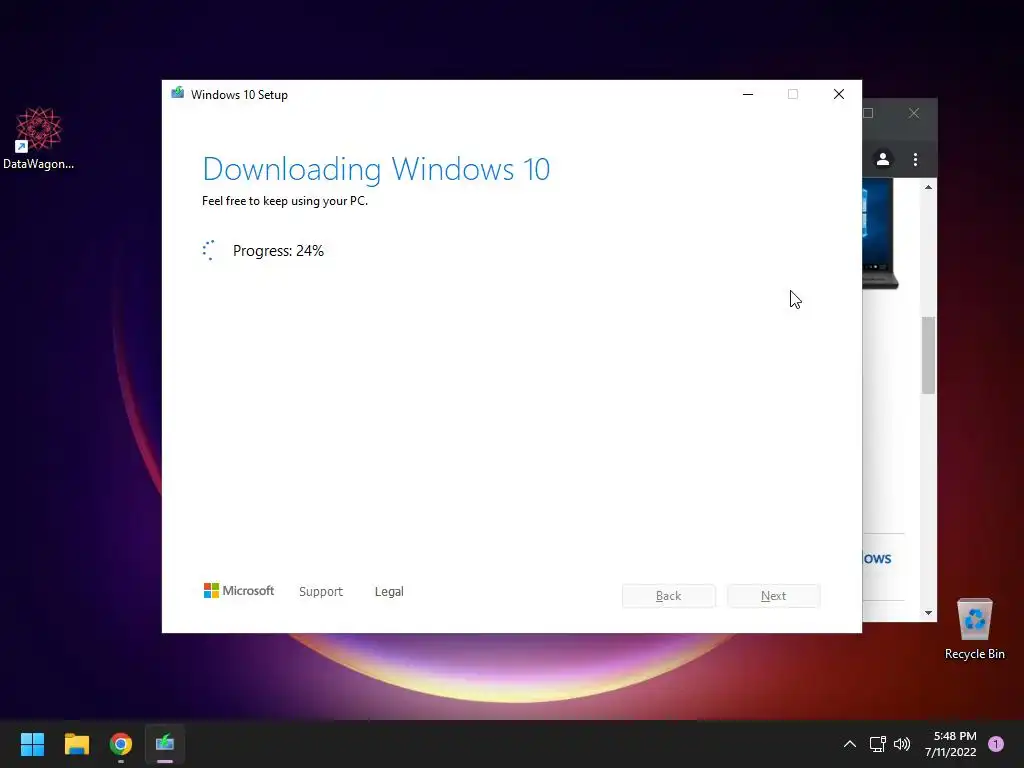Select the DataWagon desktop shortcut

click(39, 138)
